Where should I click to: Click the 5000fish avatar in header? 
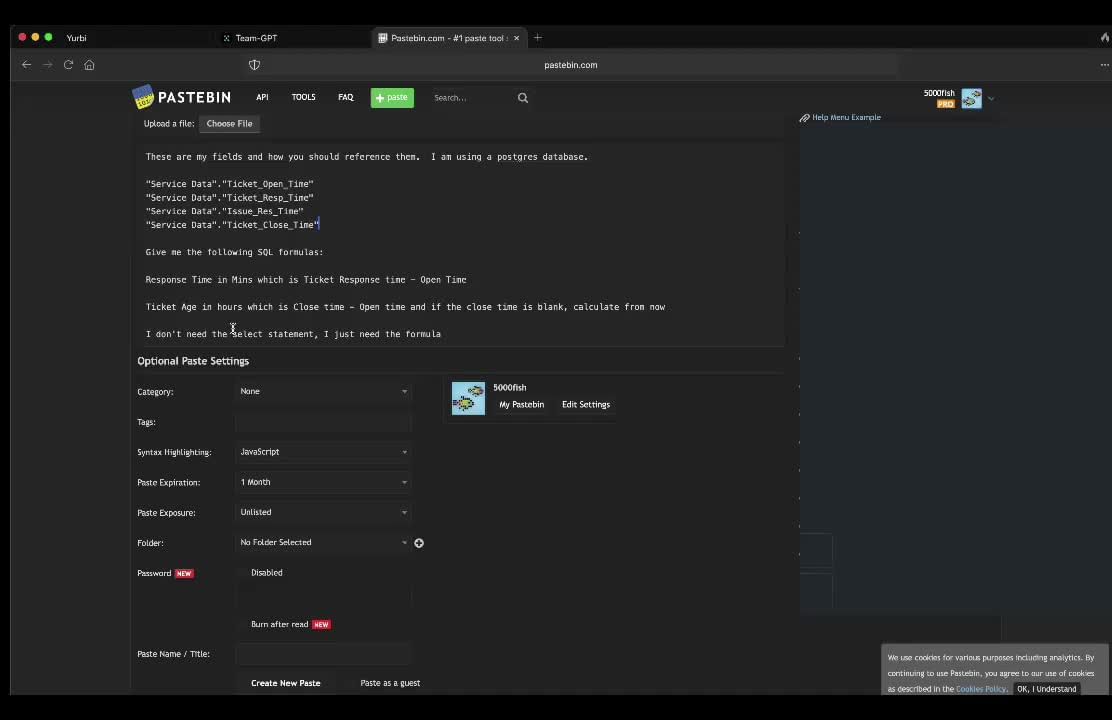971,98
